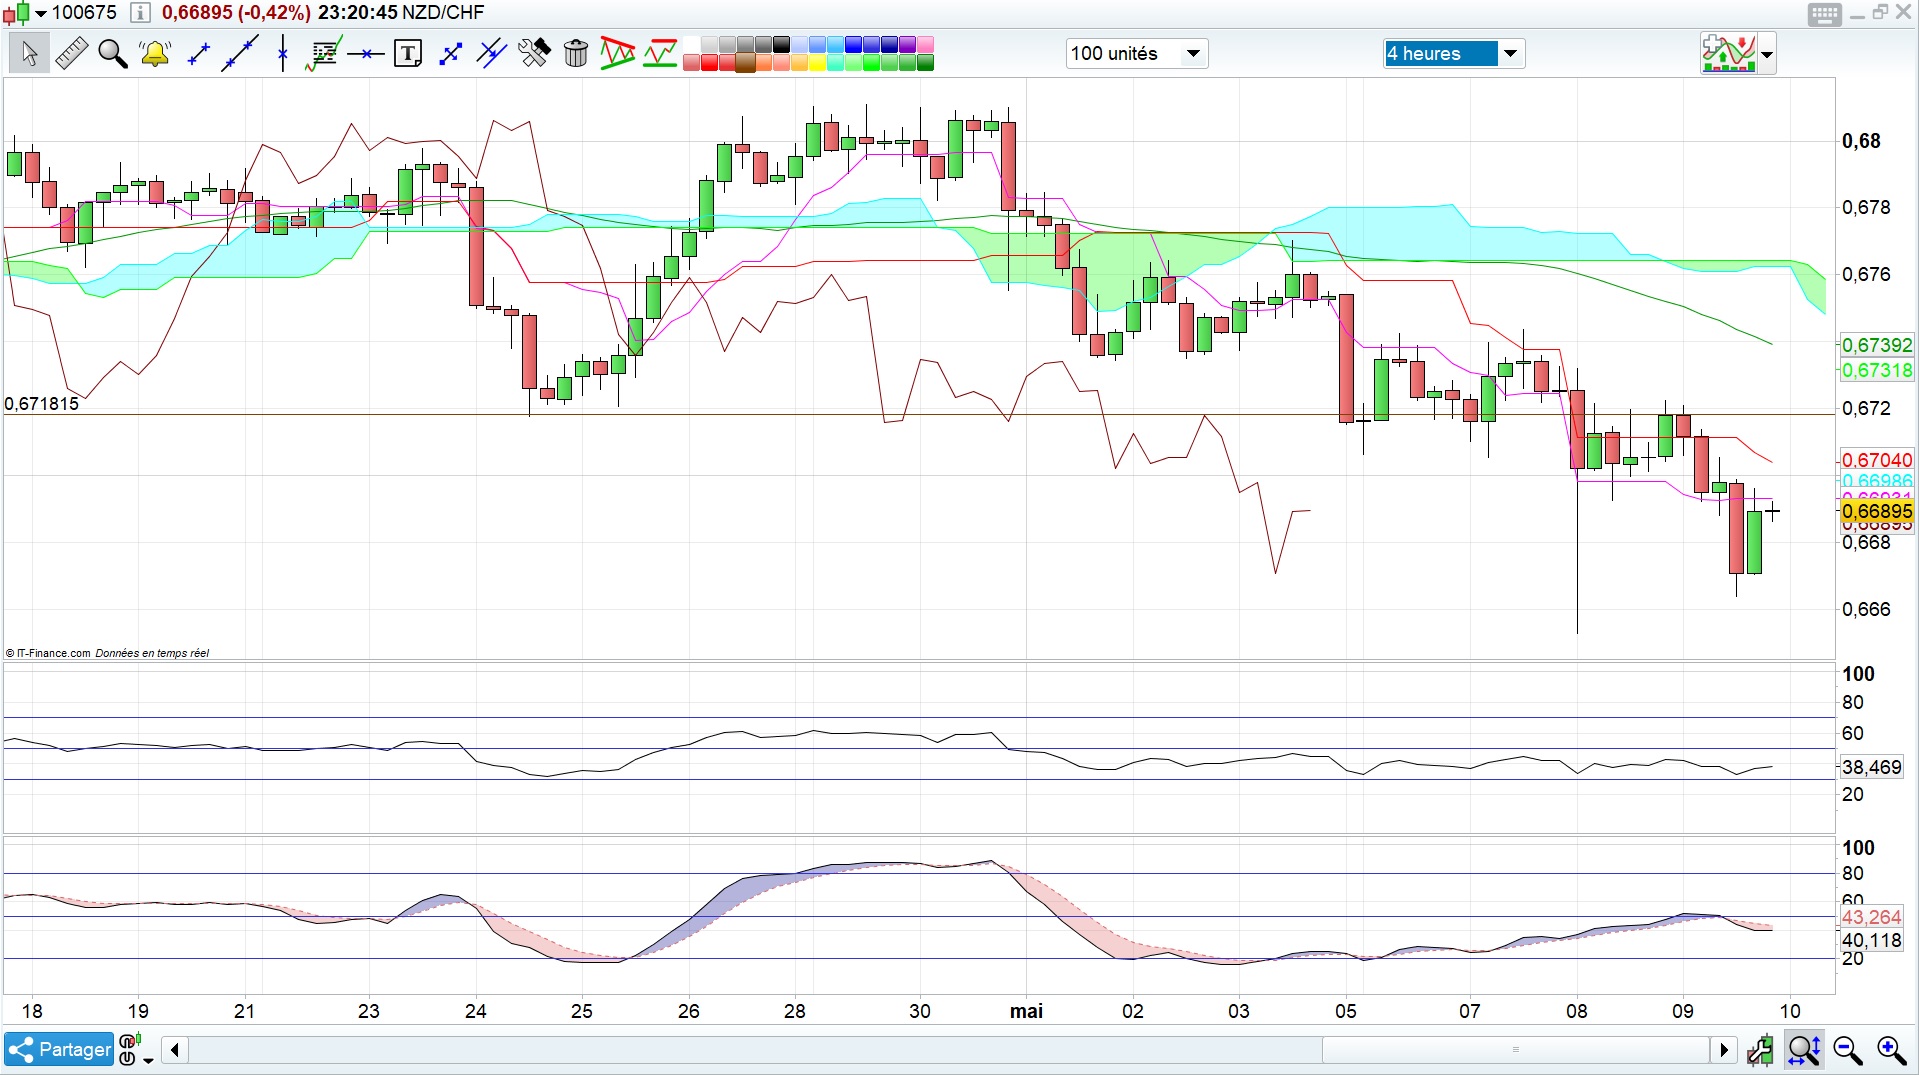Open the on-screen keyboard shortcut icon
The height and width of the screenshot is (1075, 1919).
[1824, 14]
